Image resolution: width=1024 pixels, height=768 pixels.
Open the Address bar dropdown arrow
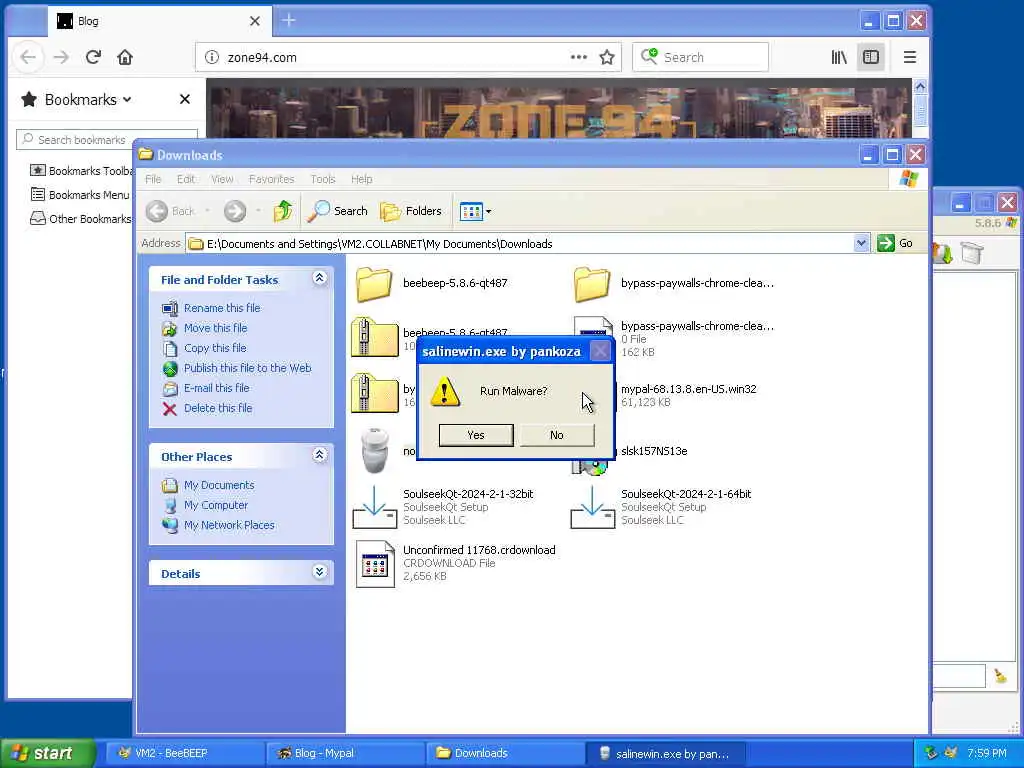pos(861,244)
